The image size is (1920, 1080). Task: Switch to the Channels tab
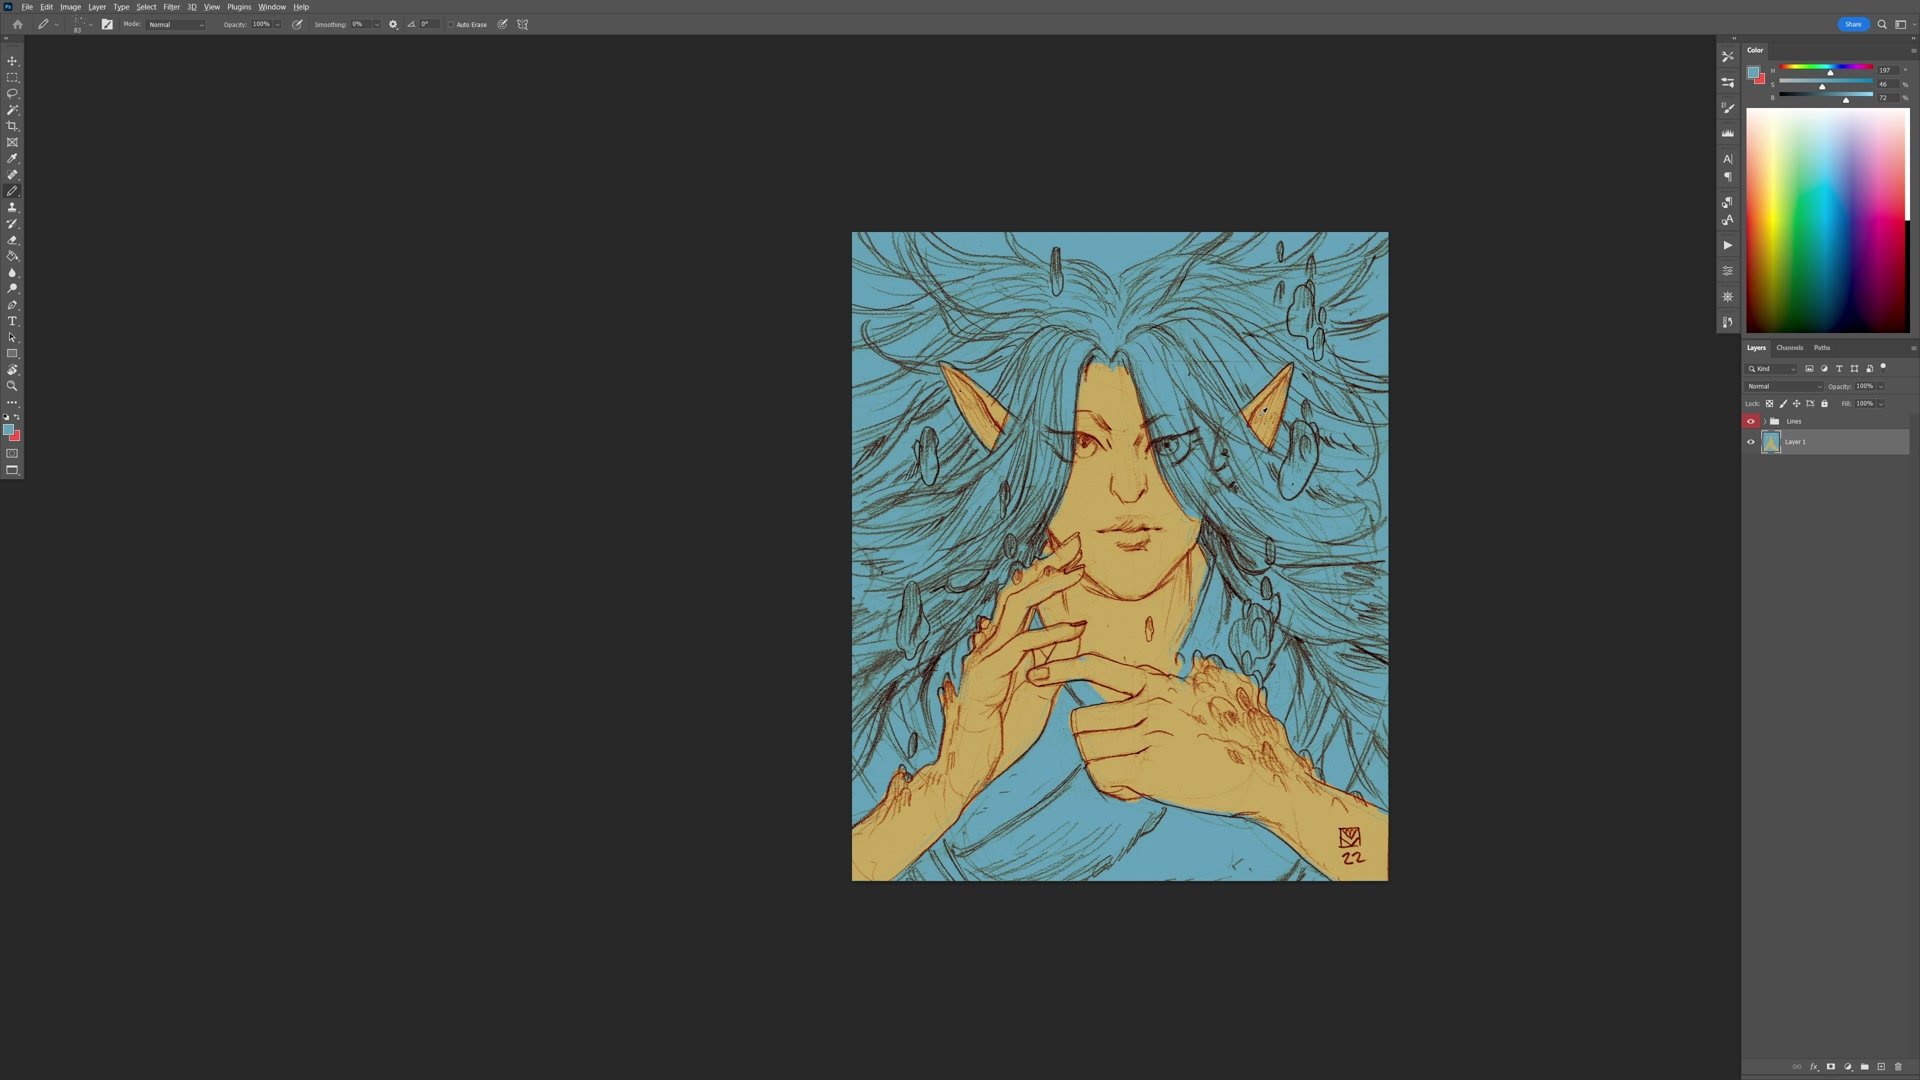click(1789, 348)
